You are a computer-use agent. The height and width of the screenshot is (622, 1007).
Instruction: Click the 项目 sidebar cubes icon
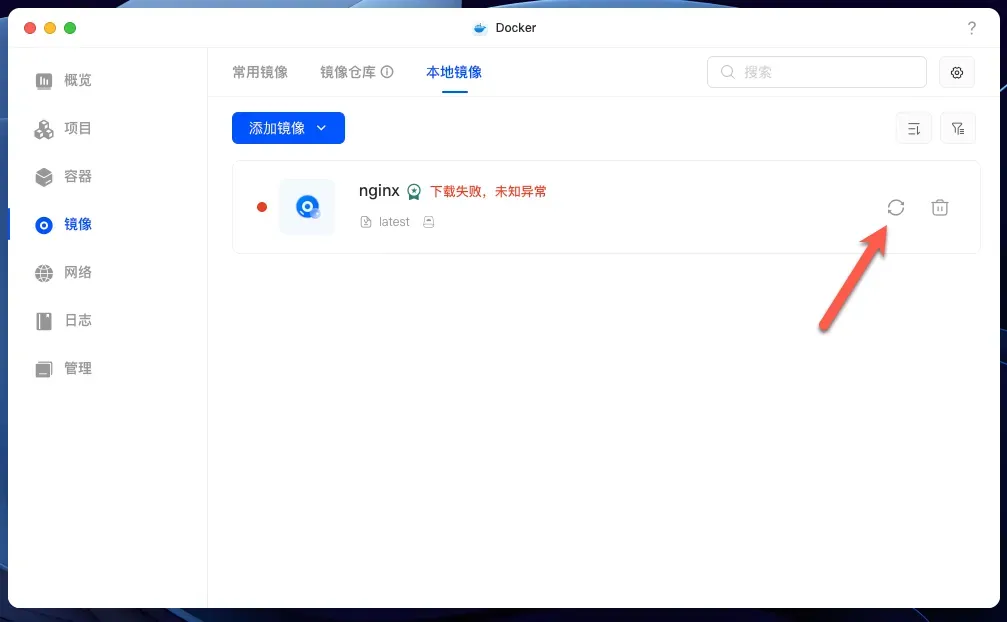point(44,129)
